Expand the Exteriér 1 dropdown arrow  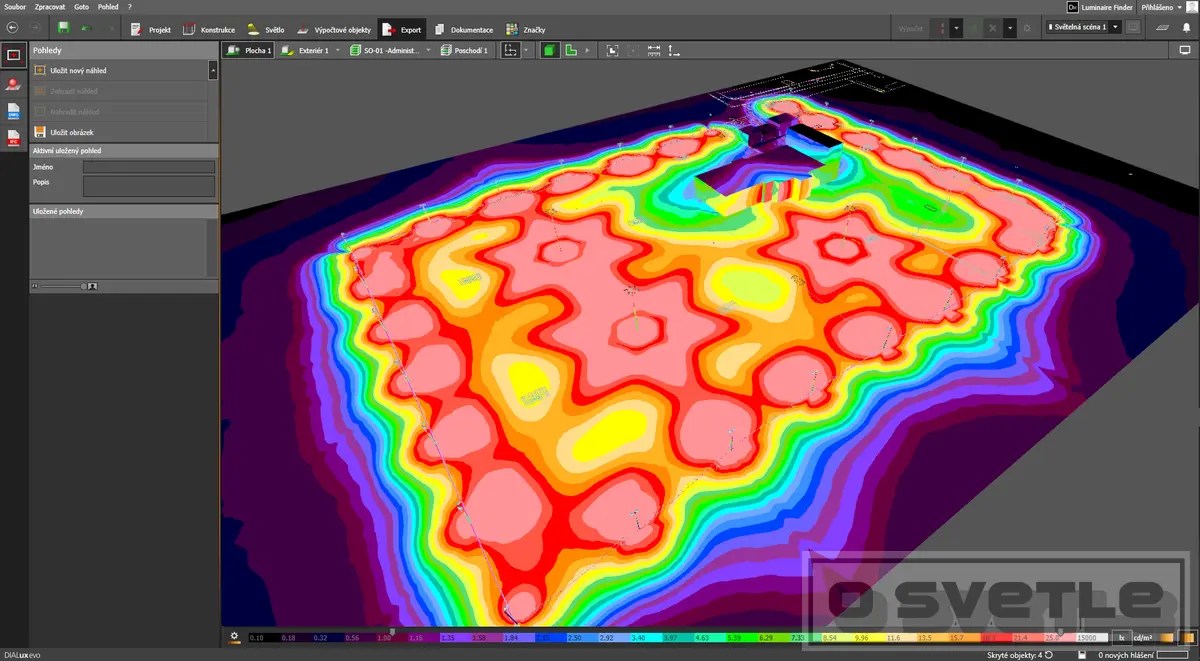pos(338,50)
